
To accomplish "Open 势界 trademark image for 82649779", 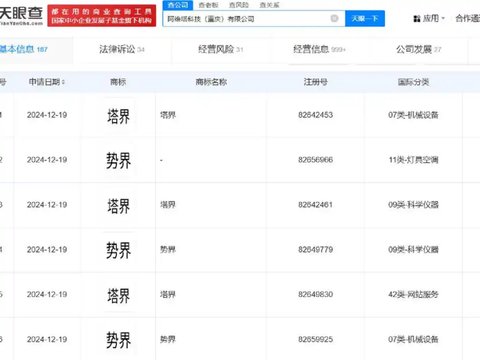I will 118,250.
